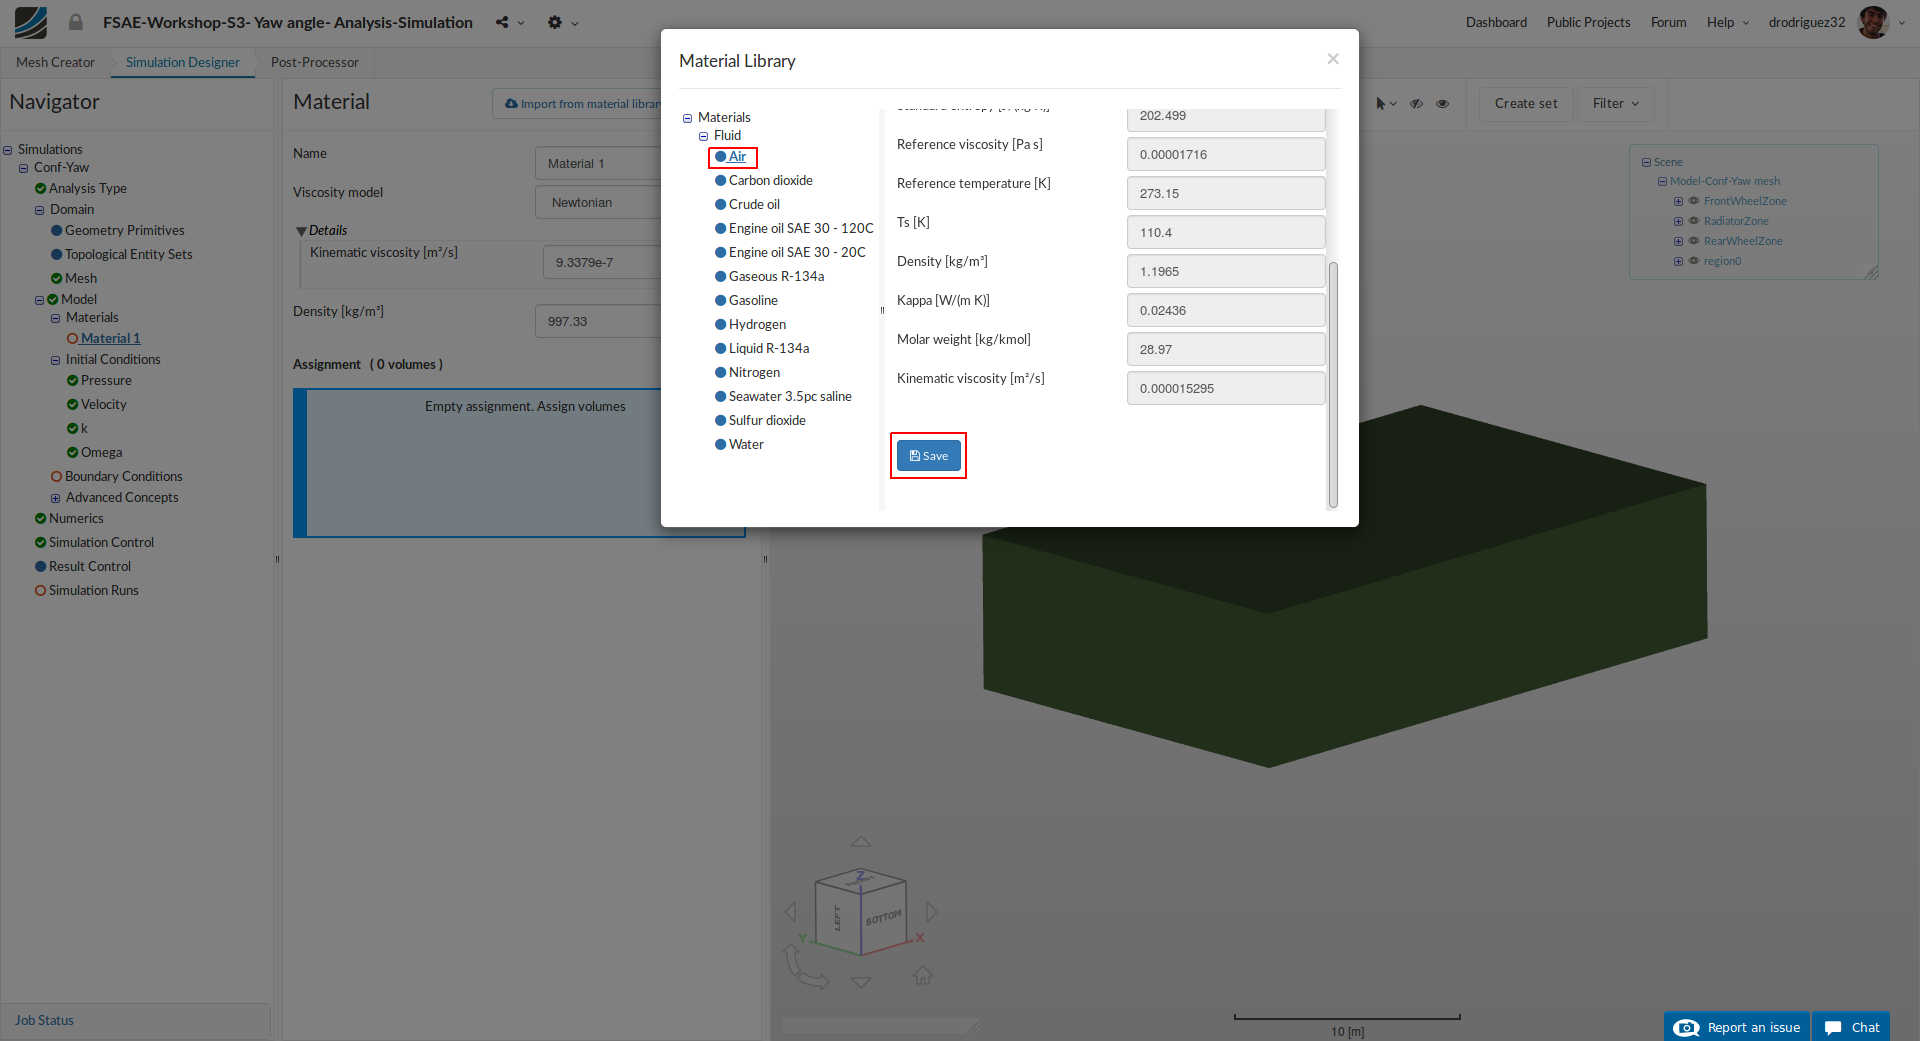Open the project settings gear icon
Image resolution: width=1920 pixels, height=1041 pixels.
555,22
